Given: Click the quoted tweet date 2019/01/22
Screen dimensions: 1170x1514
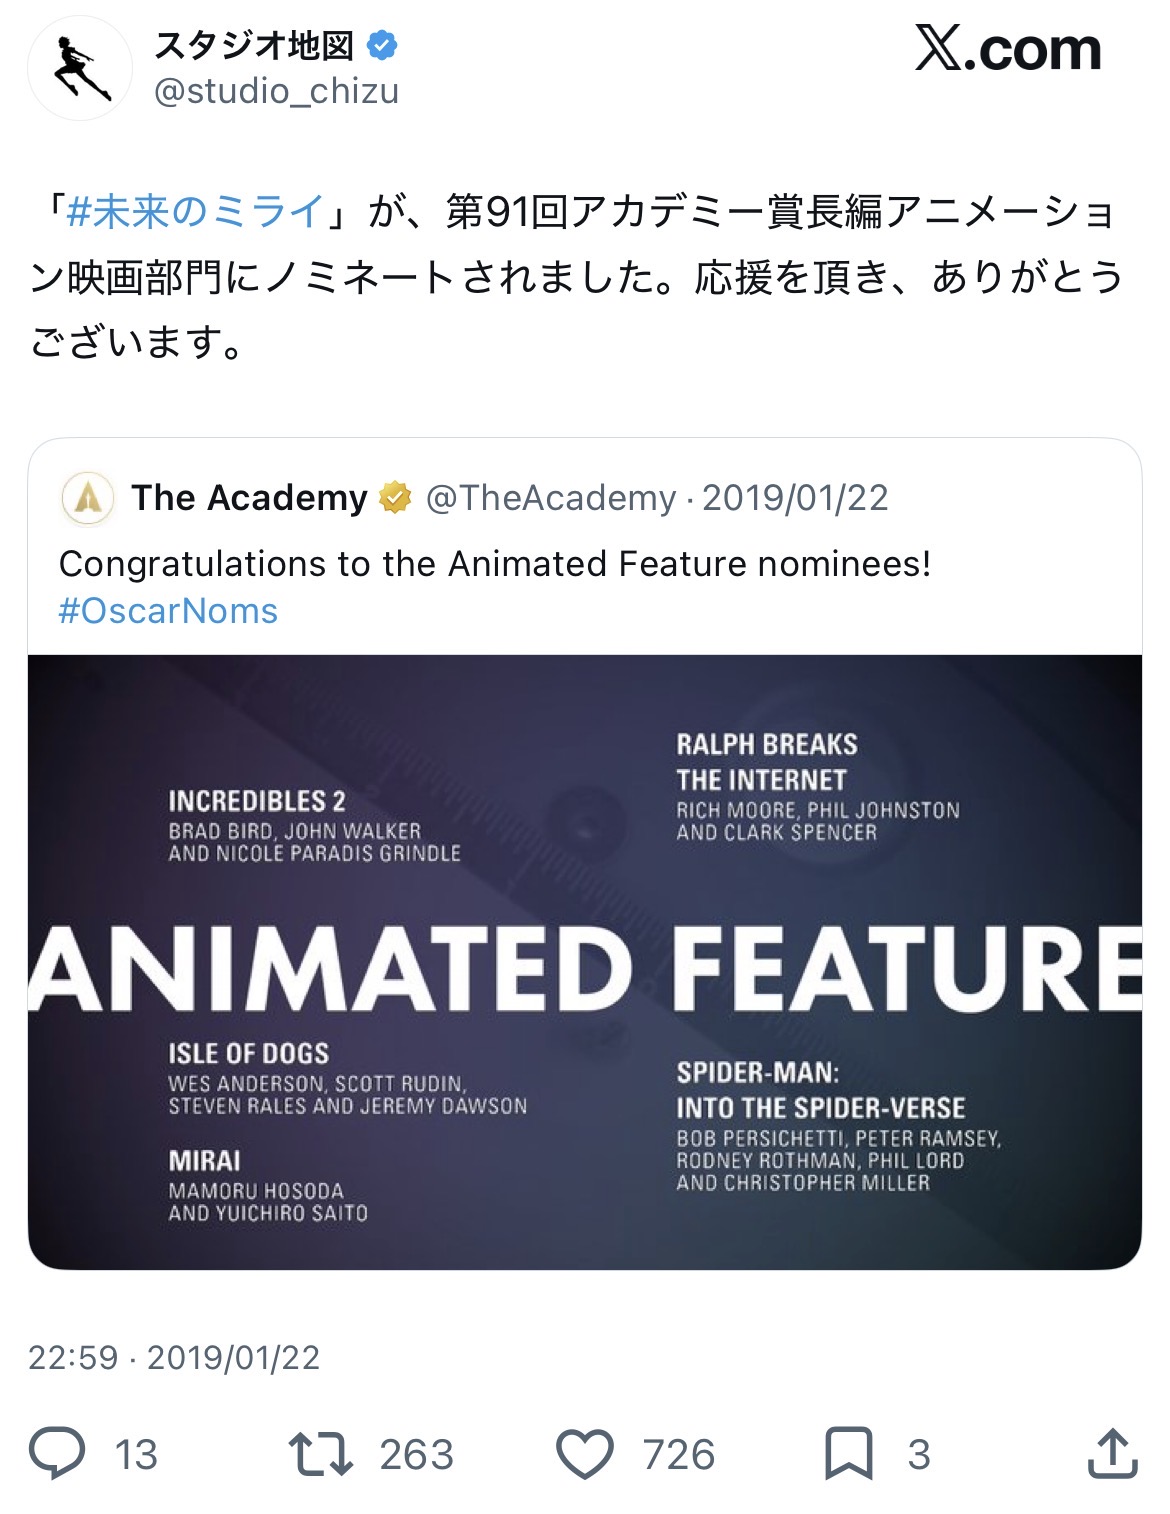Looking at the screenshot, I should coord(795,497).
